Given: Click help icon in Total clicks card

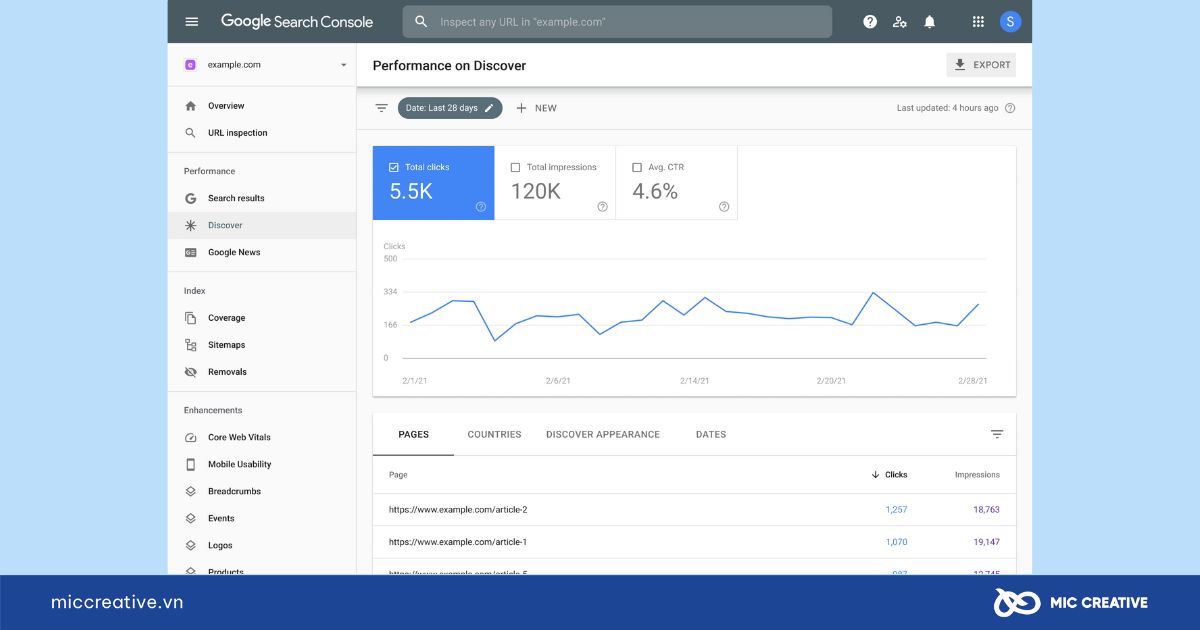Looking at the screenshot, I should (x=481, y=207).
